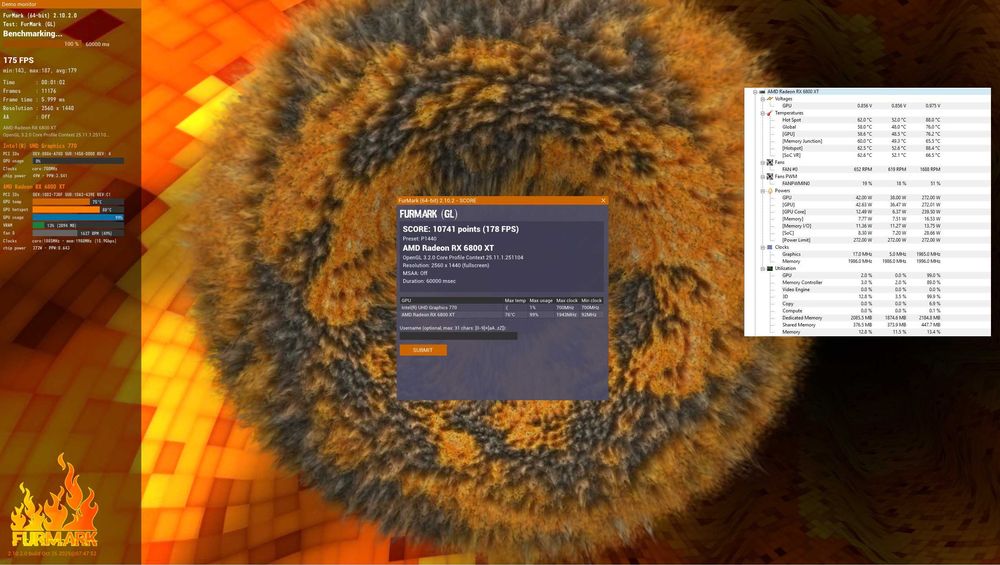Collapse the Utilization group expander
This screenshot has width=1000, height=565.
[763, 268]
